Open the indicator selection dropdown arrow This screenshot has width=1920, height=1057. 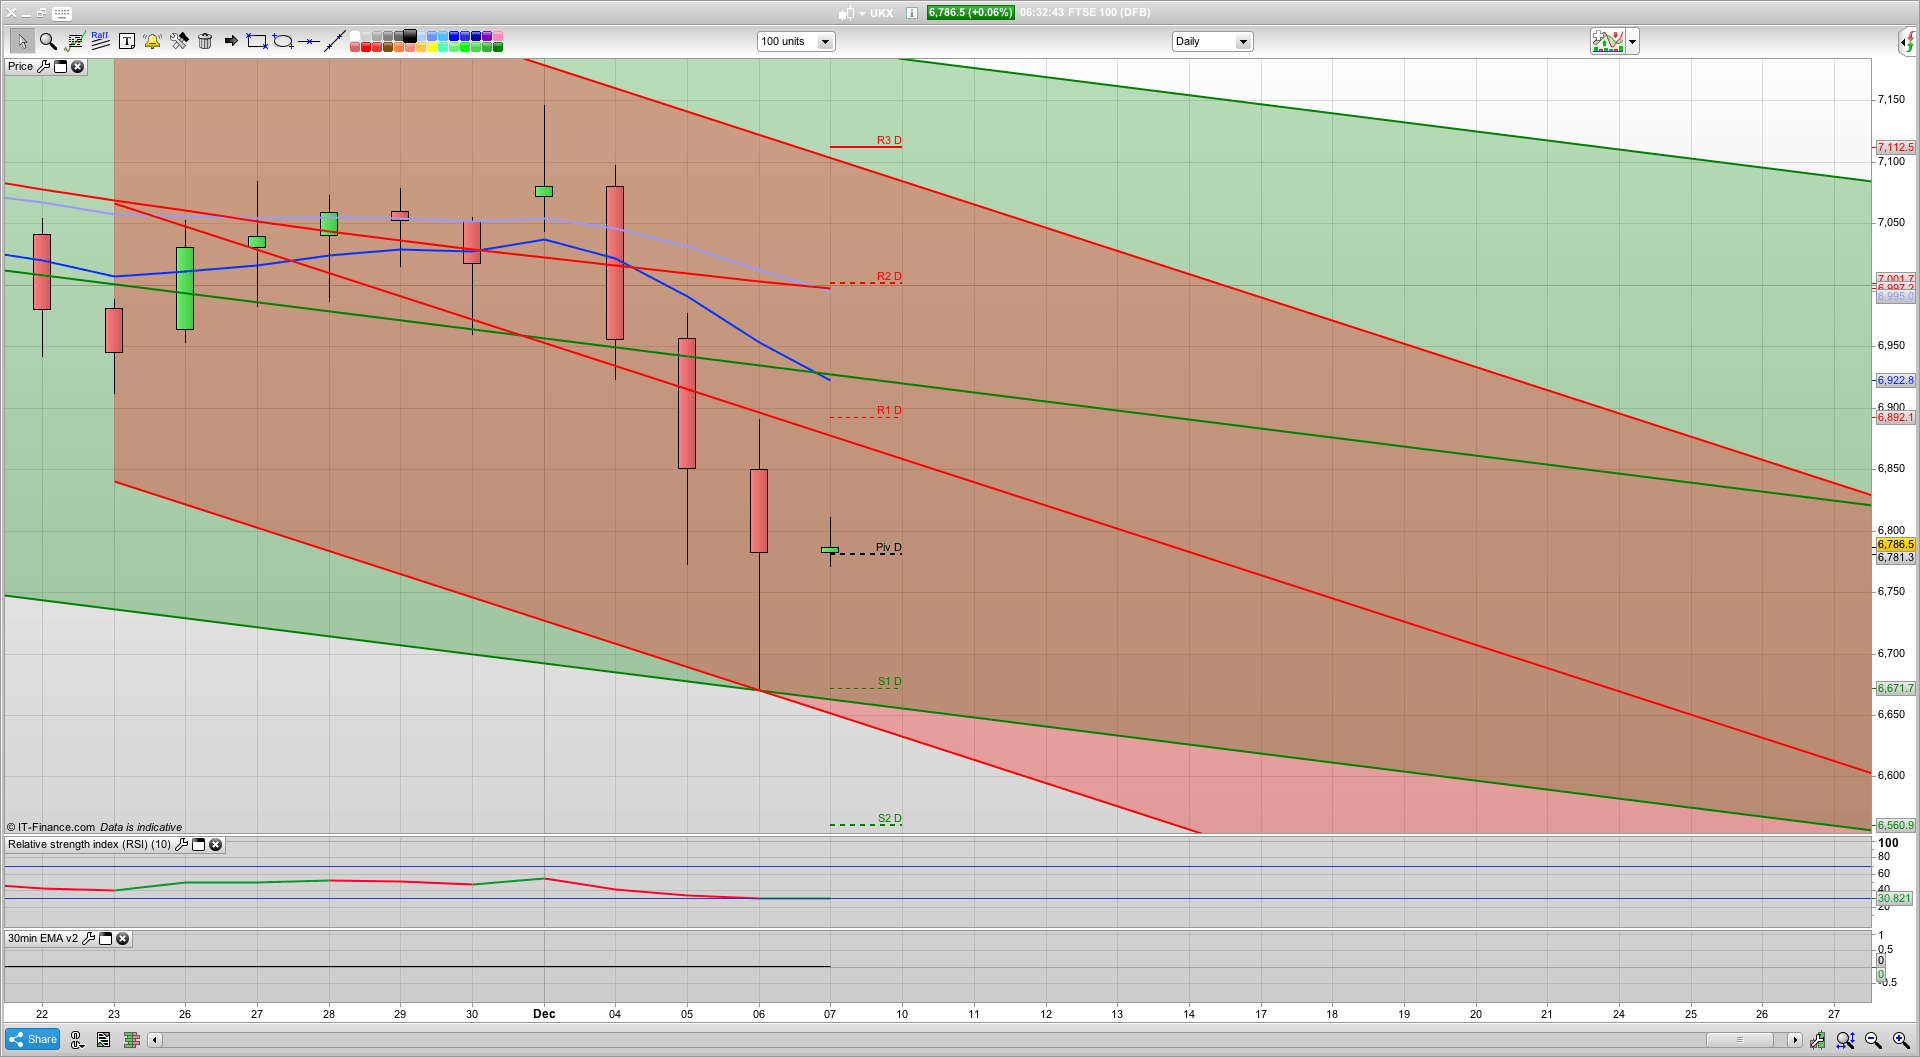1631,41
